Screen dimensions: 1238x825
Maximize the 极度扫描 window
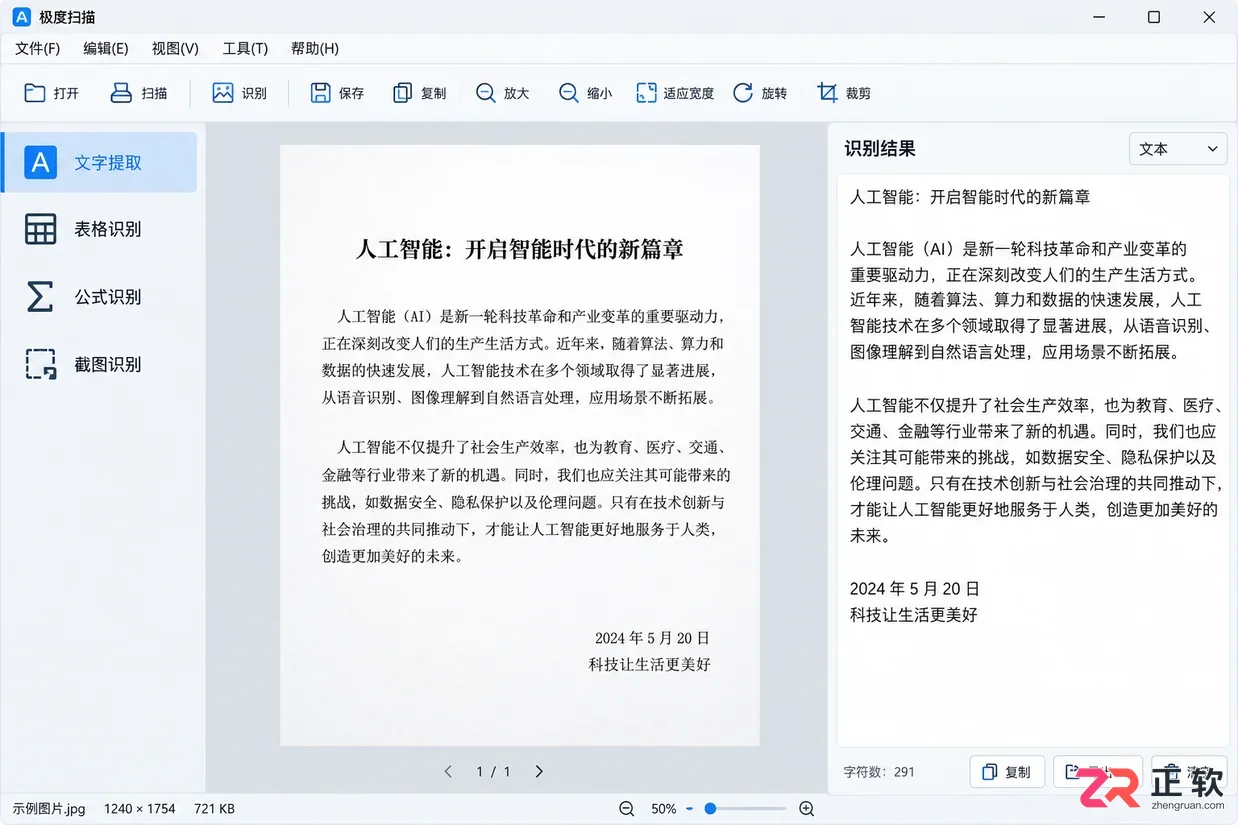pyautogui.click(x=1153, y=17)
